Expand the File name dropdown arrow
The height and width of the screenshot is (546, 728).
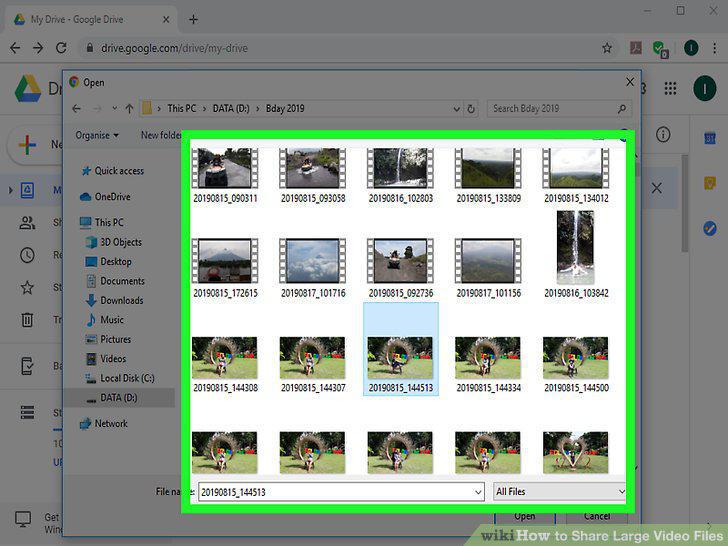(x=478, y=492)
